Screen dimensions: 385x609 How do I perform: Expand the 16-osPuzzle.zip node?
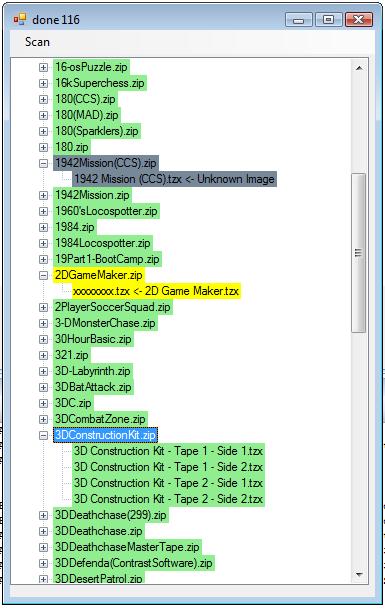coord(43,67)
